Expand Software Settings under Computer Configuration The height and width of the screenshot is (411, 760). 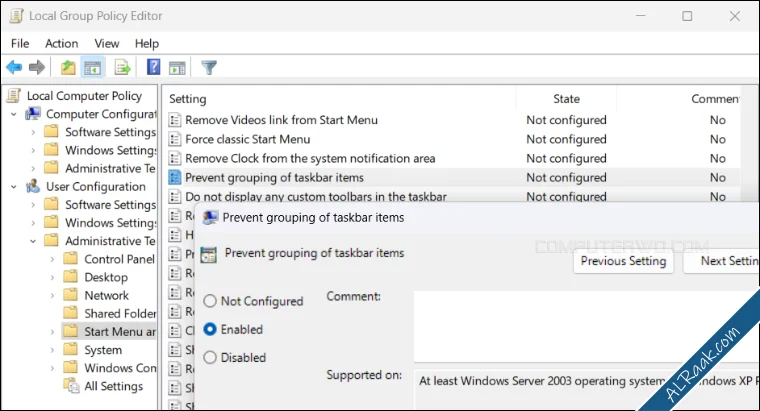[x=33, y=132]
